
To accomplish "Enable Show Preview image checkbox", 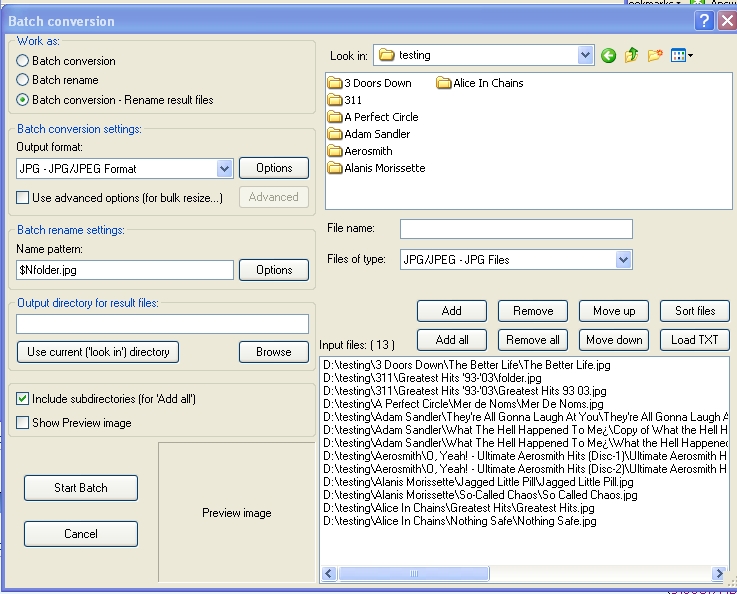I will click(23, 422).
